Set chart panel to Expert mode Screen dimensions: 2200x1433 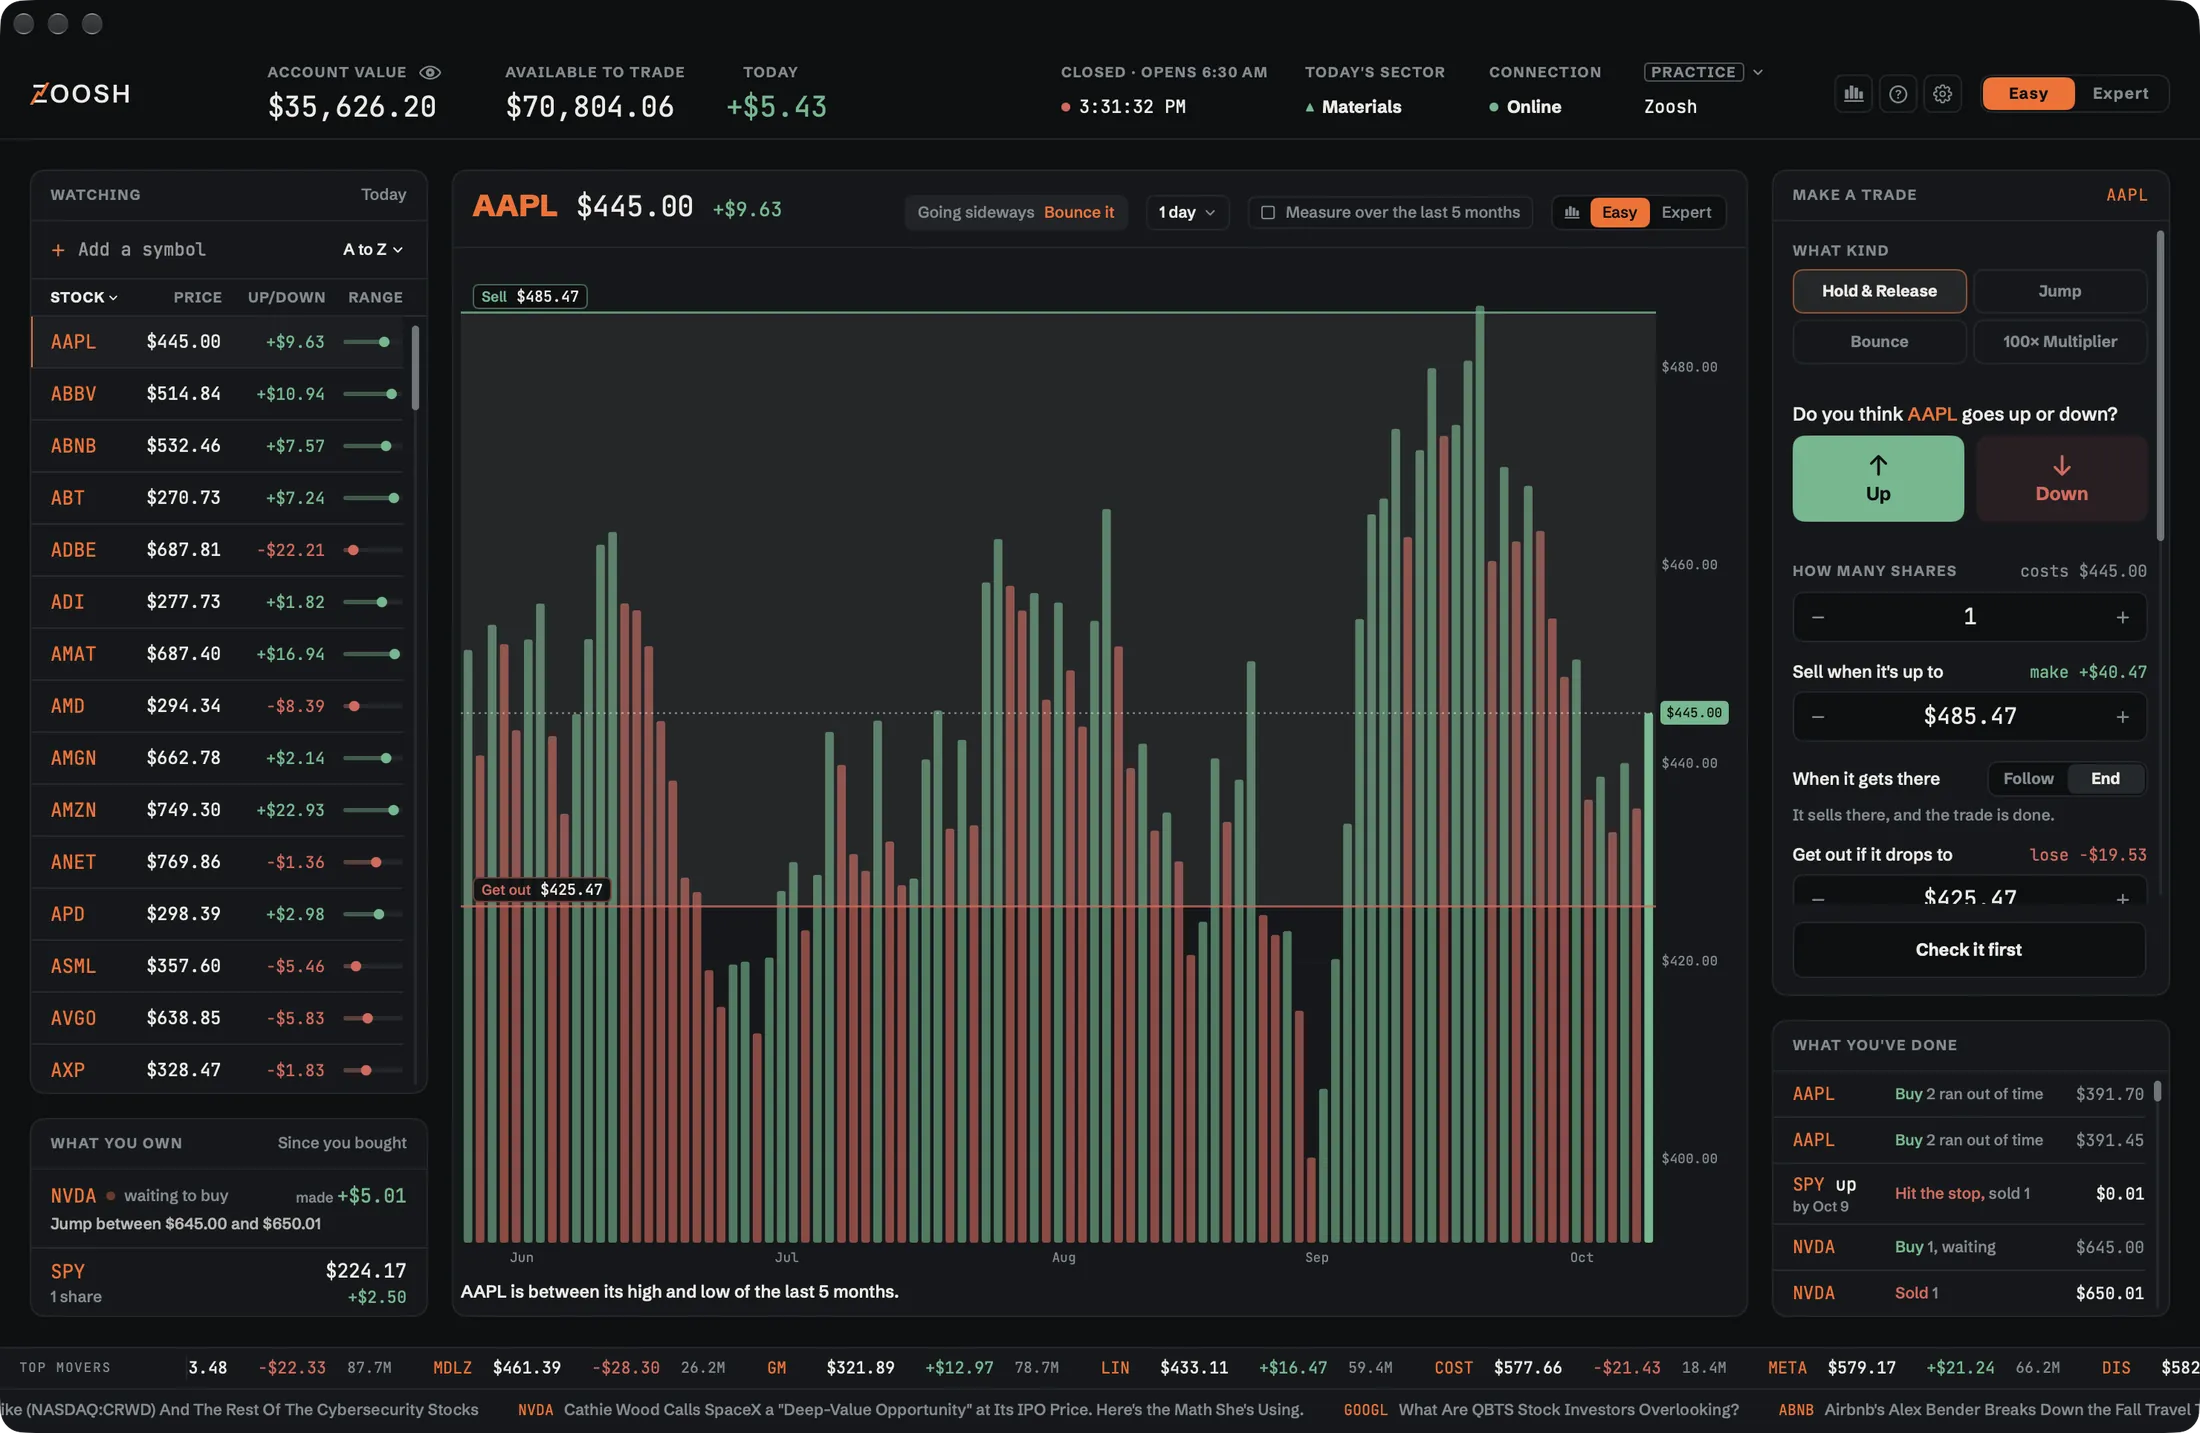point(1686,212)
